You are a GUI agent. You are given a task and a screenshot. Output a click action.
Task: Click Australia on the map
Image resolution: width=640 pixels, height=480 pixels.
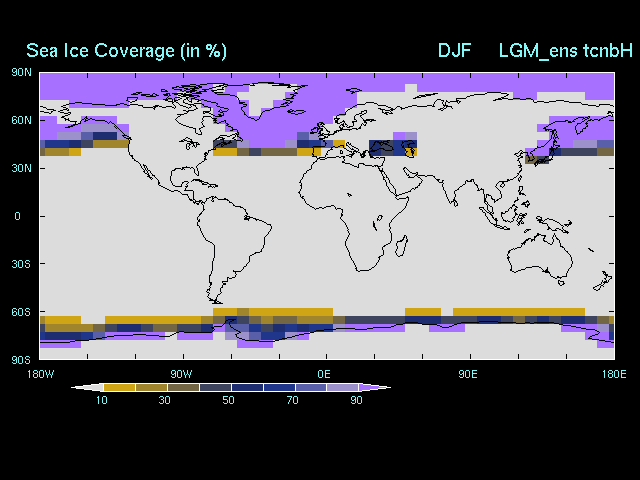point(540,256)
